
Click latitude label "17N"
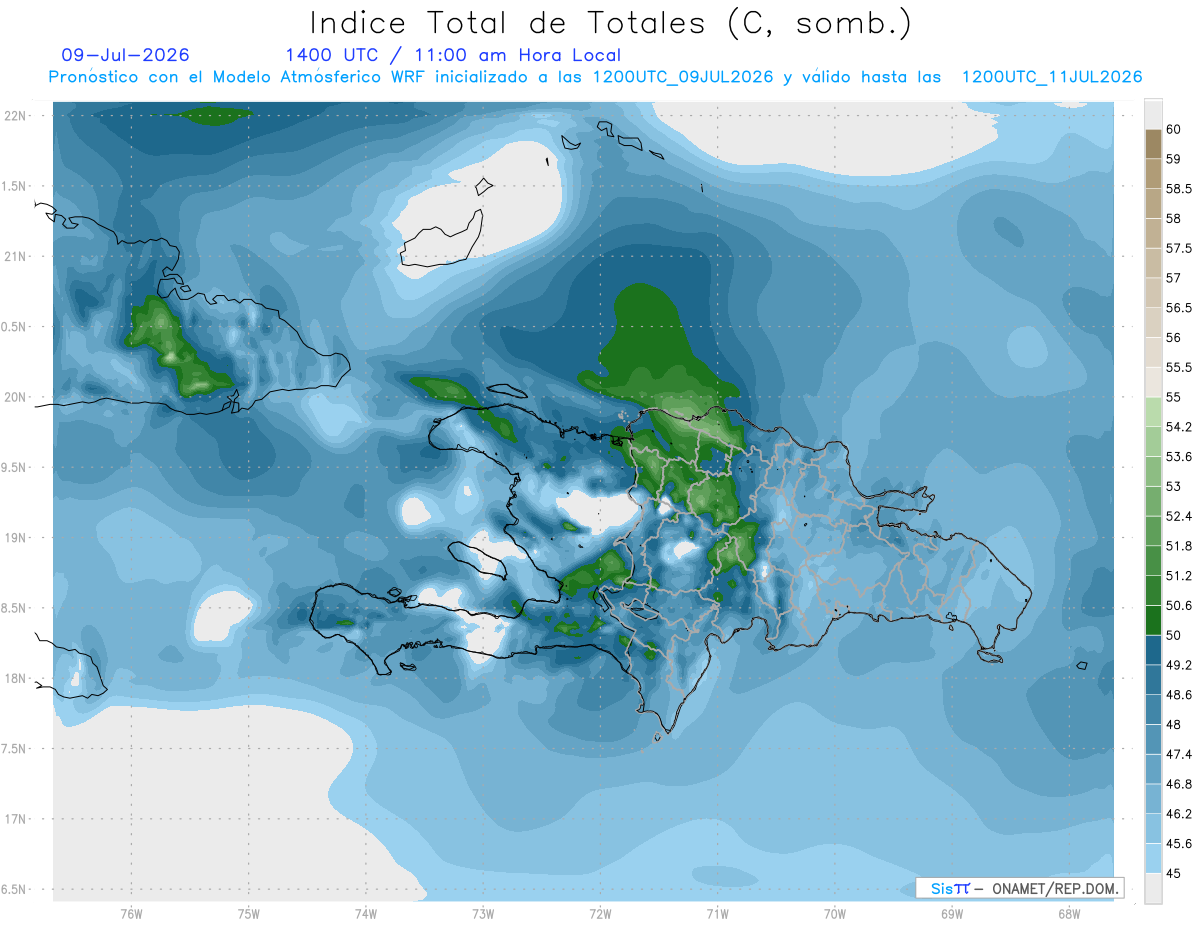click(x=16, y=819)
